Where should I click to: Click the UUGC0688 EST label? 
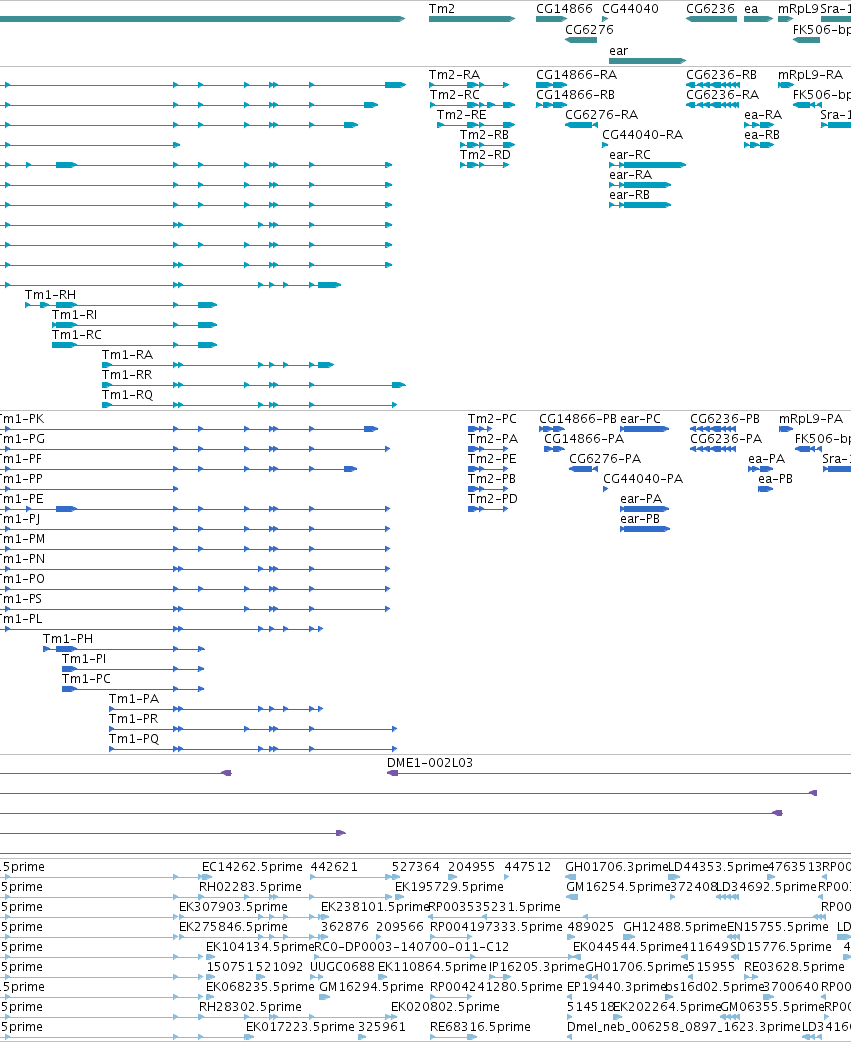(x=343, y=966)
